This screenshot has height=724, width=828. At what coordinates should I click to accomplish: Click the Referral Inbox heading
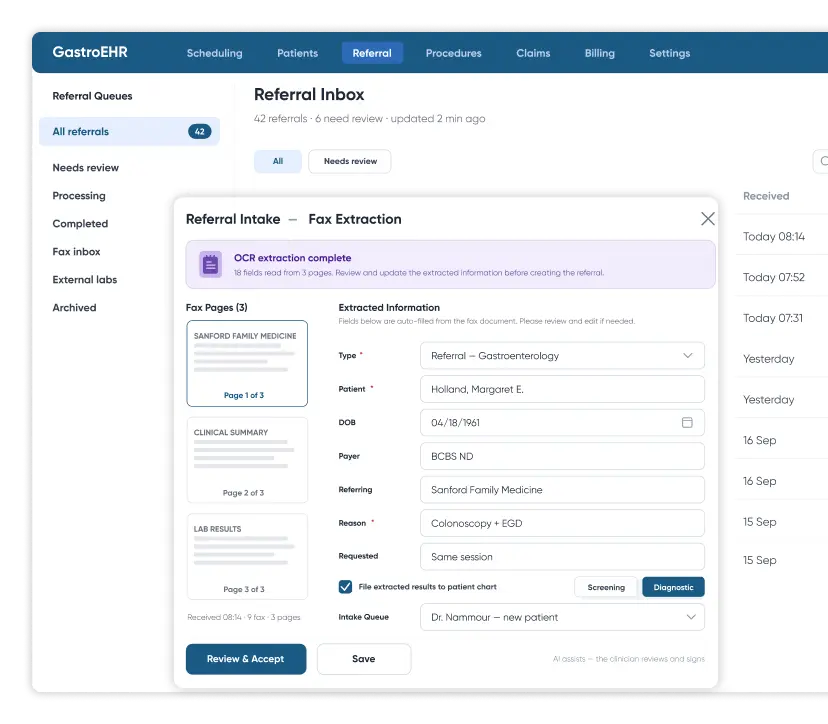coord(309,95)
